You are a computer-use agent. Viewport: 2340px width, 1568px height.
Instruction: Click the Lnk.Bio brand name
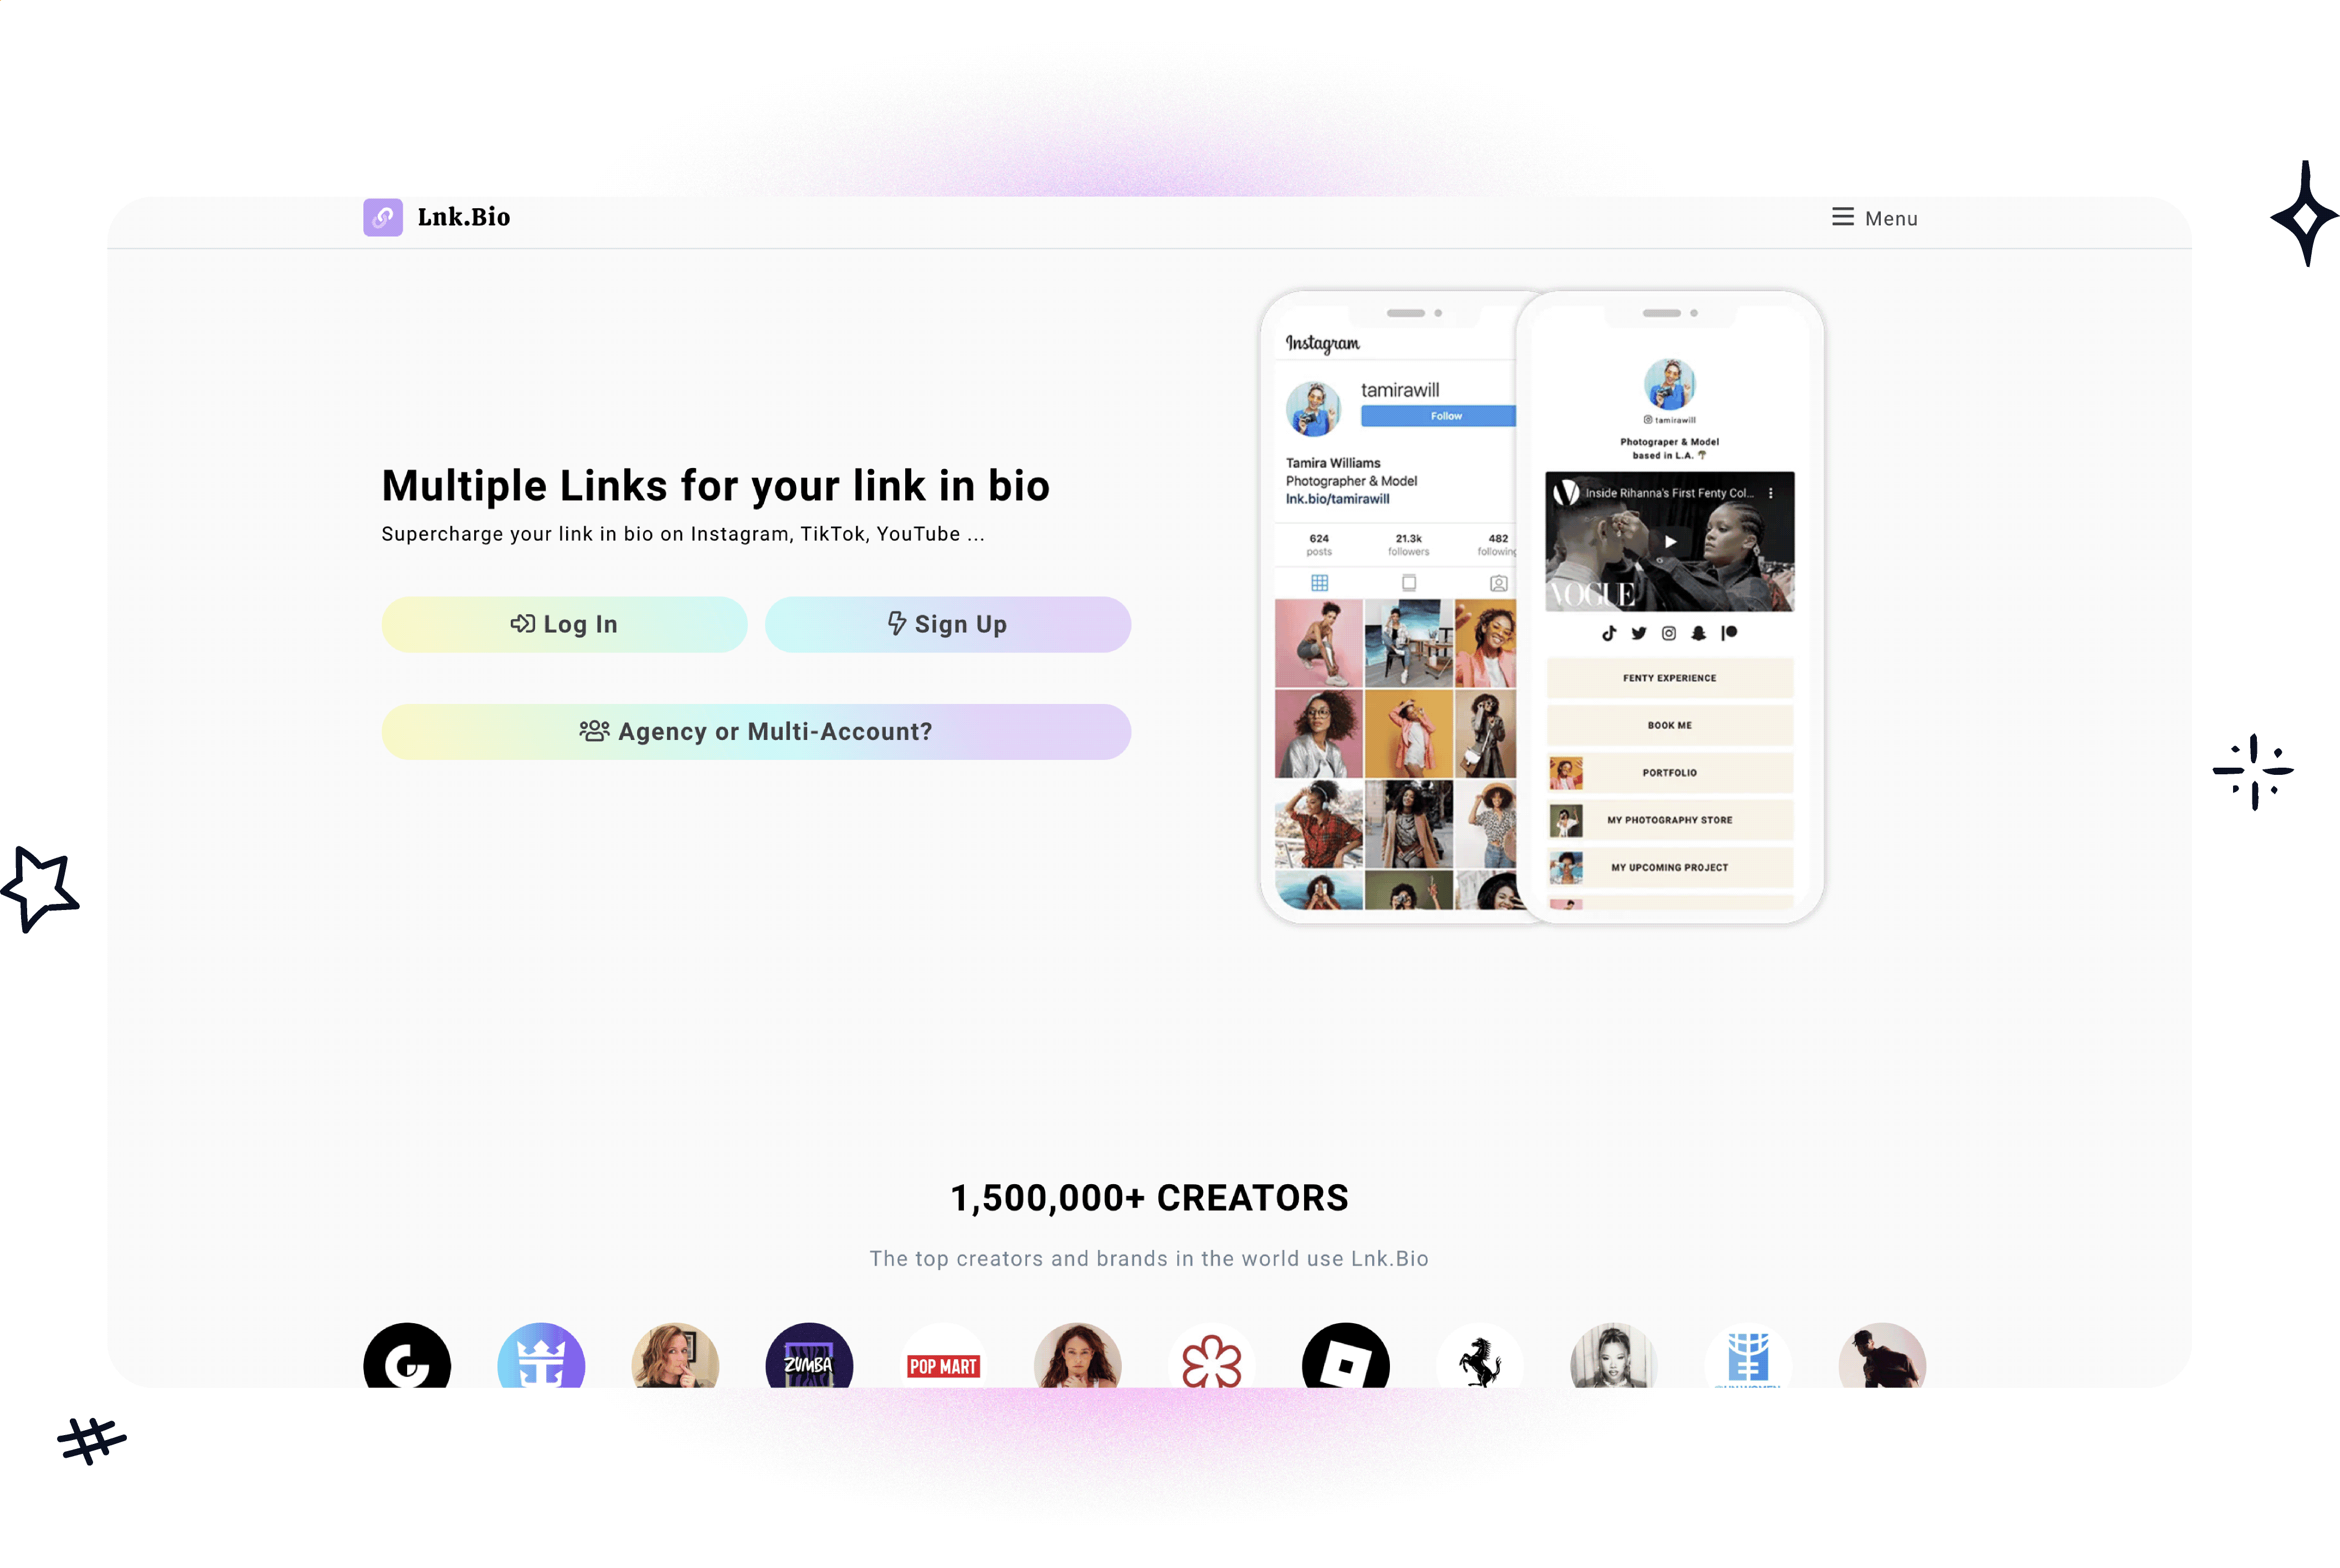[463, 217]
